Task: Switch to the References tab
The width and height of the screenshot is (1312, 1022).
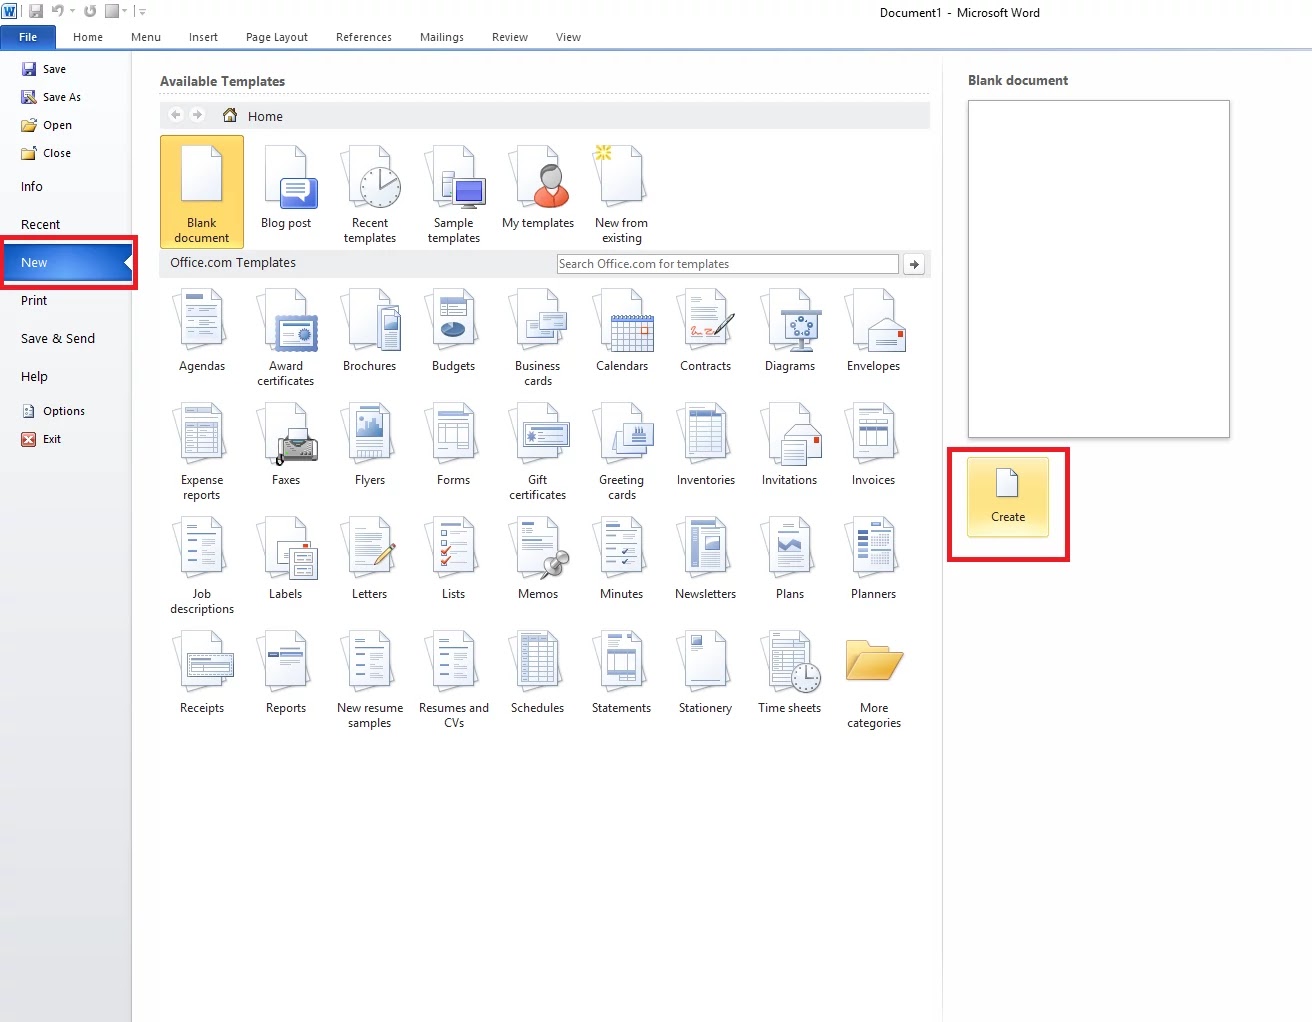Action: [x=364, y=37]
